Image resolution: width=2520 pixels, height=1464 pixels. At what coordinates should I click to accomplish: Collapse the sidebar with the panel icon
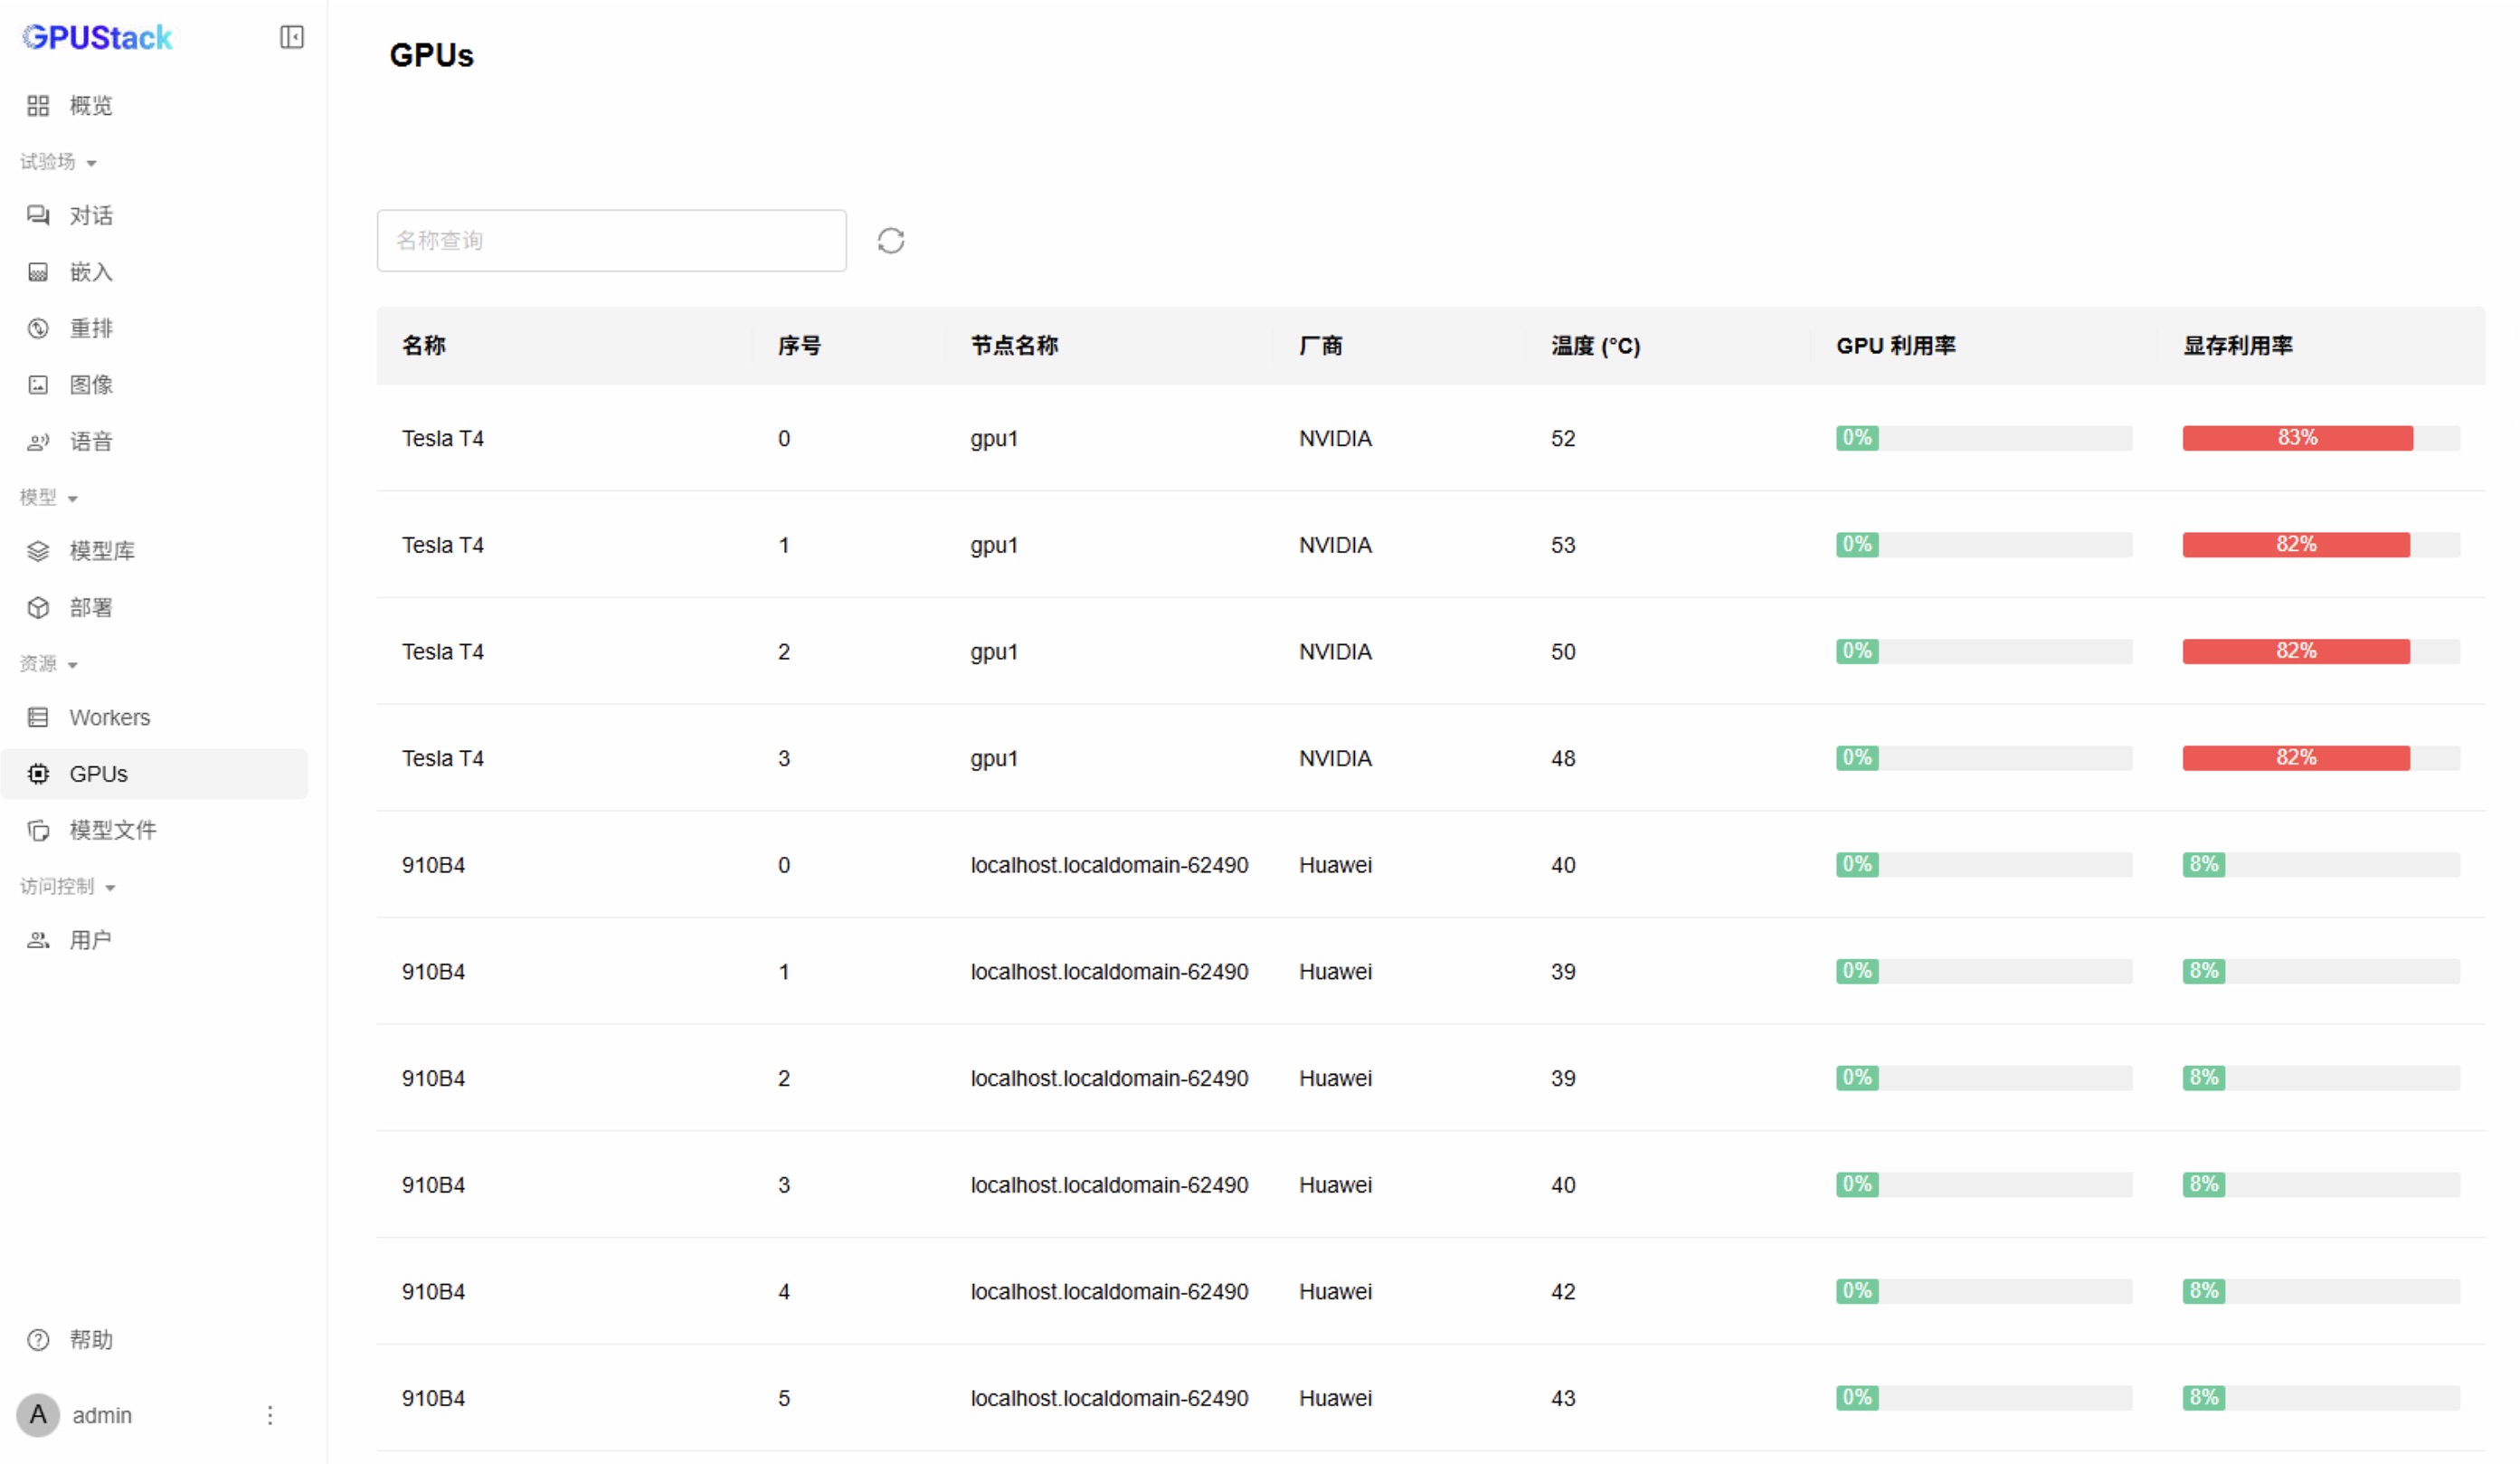[x=291, y=37]
